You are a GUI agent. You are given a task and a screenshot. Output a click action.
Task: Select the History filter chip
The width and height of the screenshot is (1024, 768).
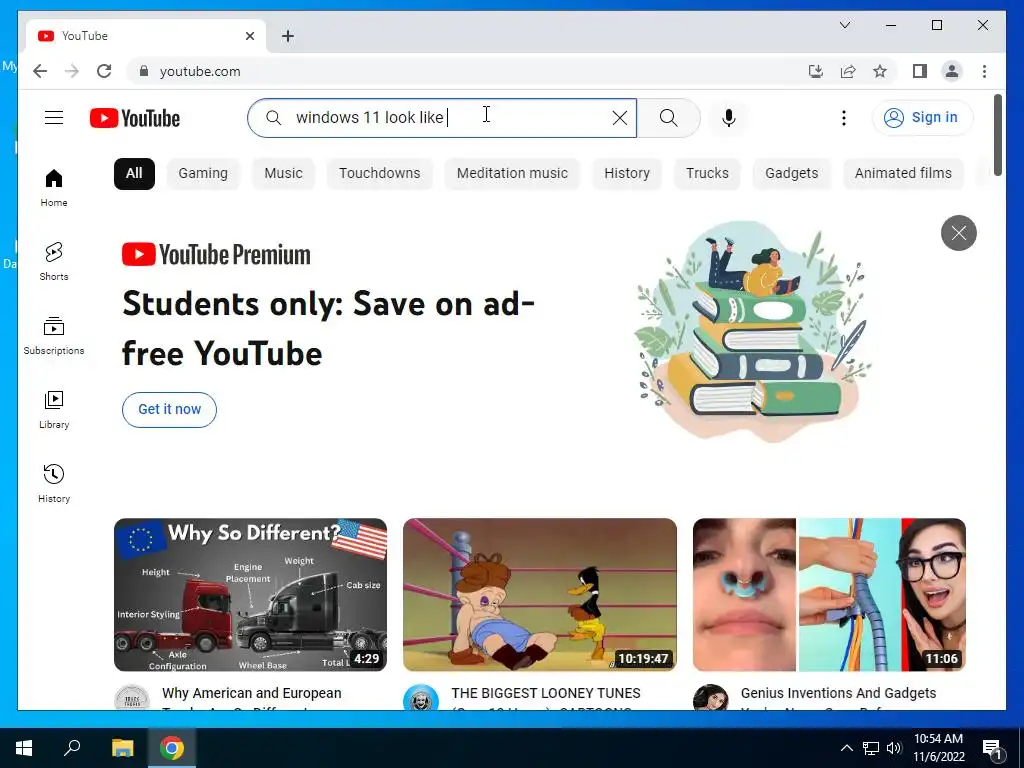[x=627, y=174]
